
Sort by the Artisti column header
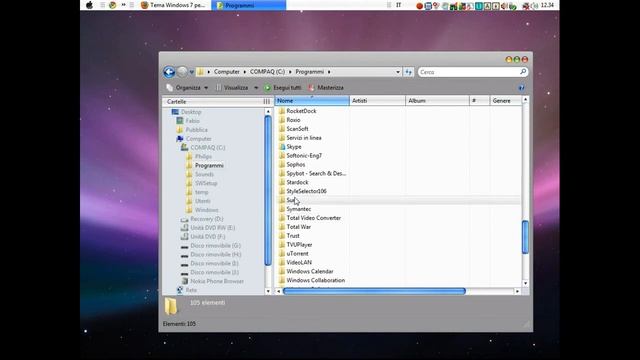(x=378, y=100)
